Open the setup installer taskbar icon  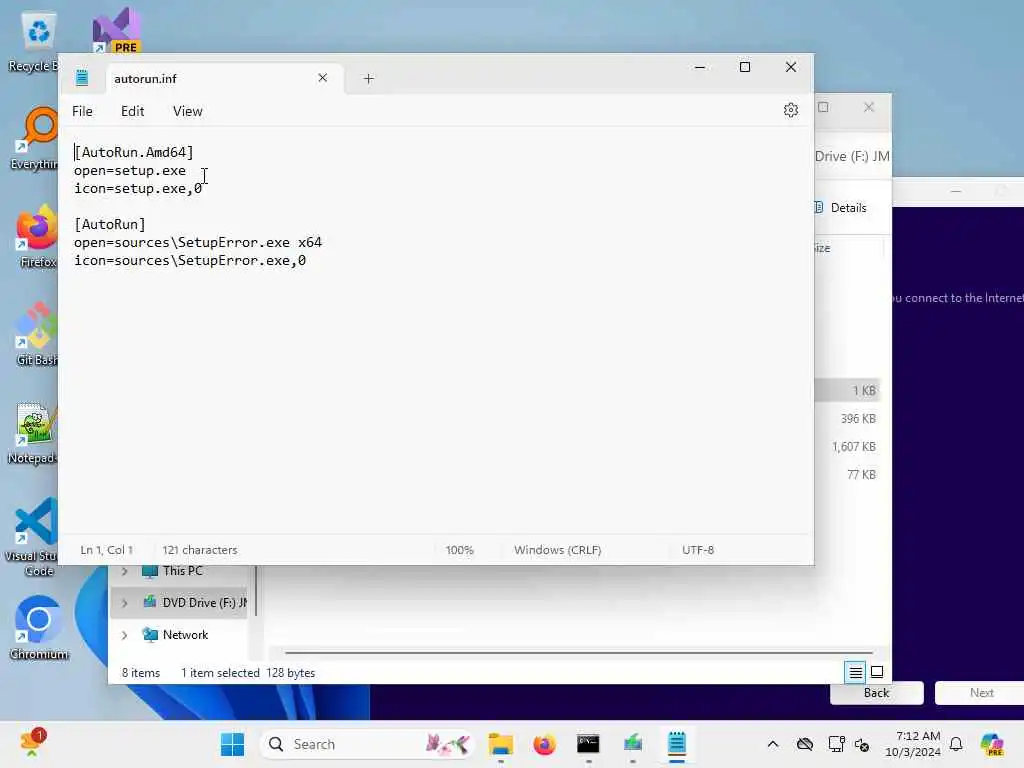(633, 744)
